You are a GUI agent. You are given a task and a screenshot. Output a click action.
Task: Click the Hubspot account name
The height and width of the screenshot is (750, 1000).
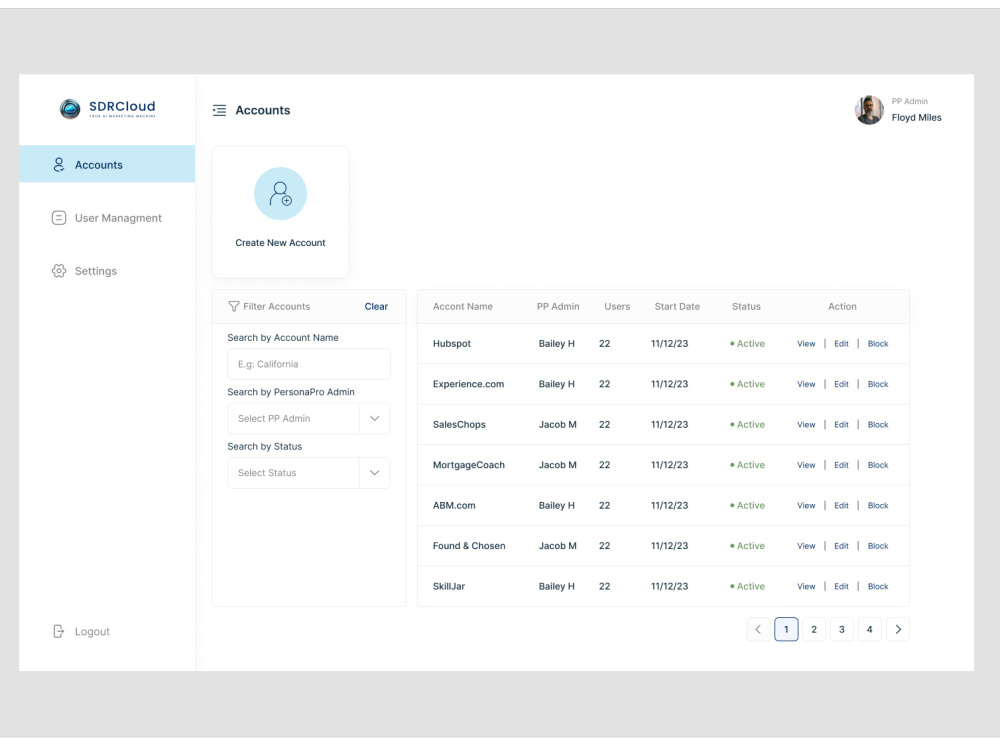click(452, 344)
